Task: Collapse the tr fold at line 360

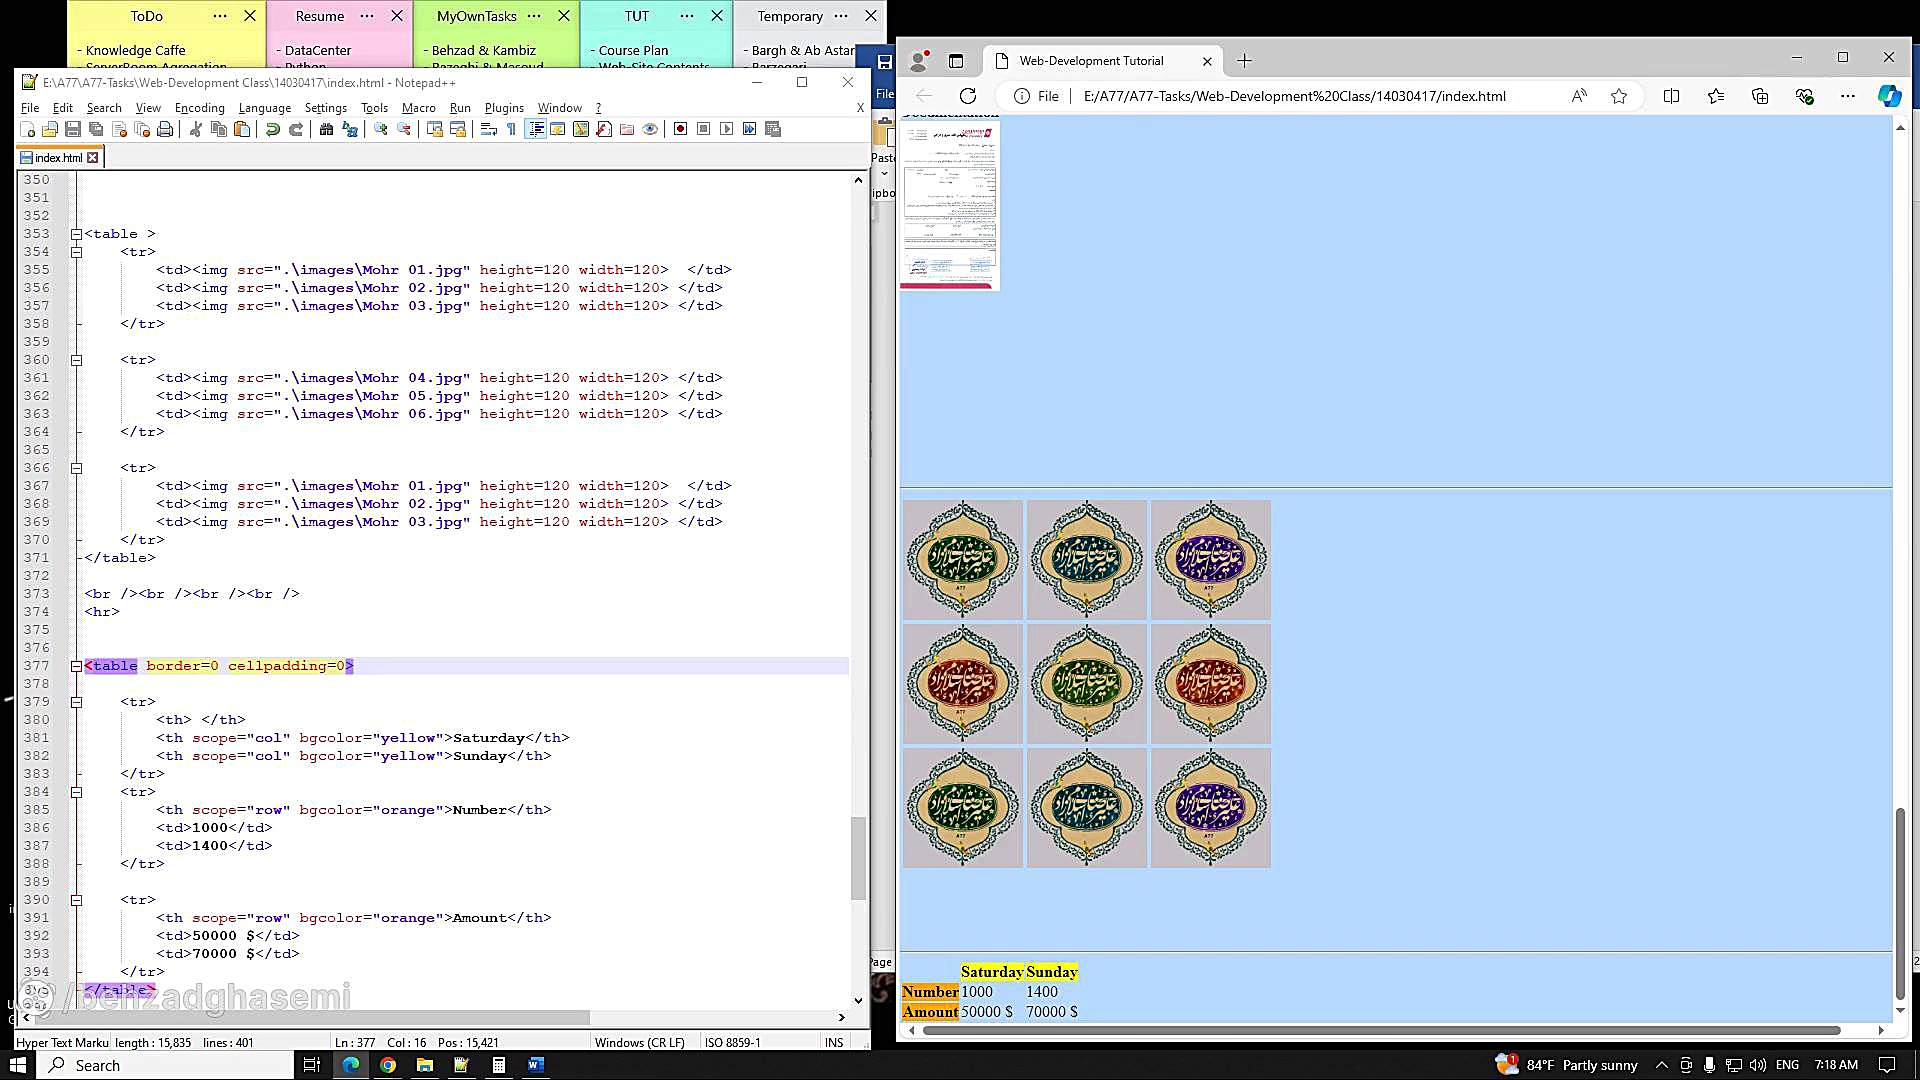Action: 76,360
